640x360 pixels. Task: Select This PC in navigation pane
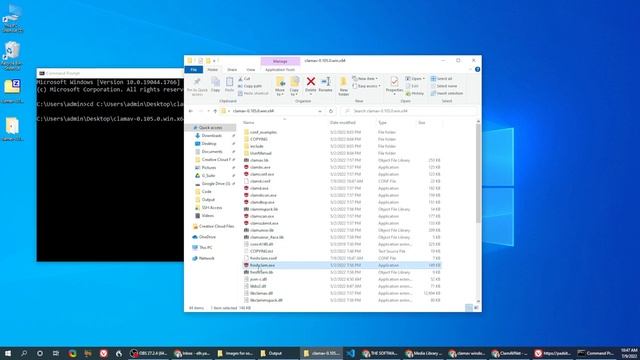206,247
